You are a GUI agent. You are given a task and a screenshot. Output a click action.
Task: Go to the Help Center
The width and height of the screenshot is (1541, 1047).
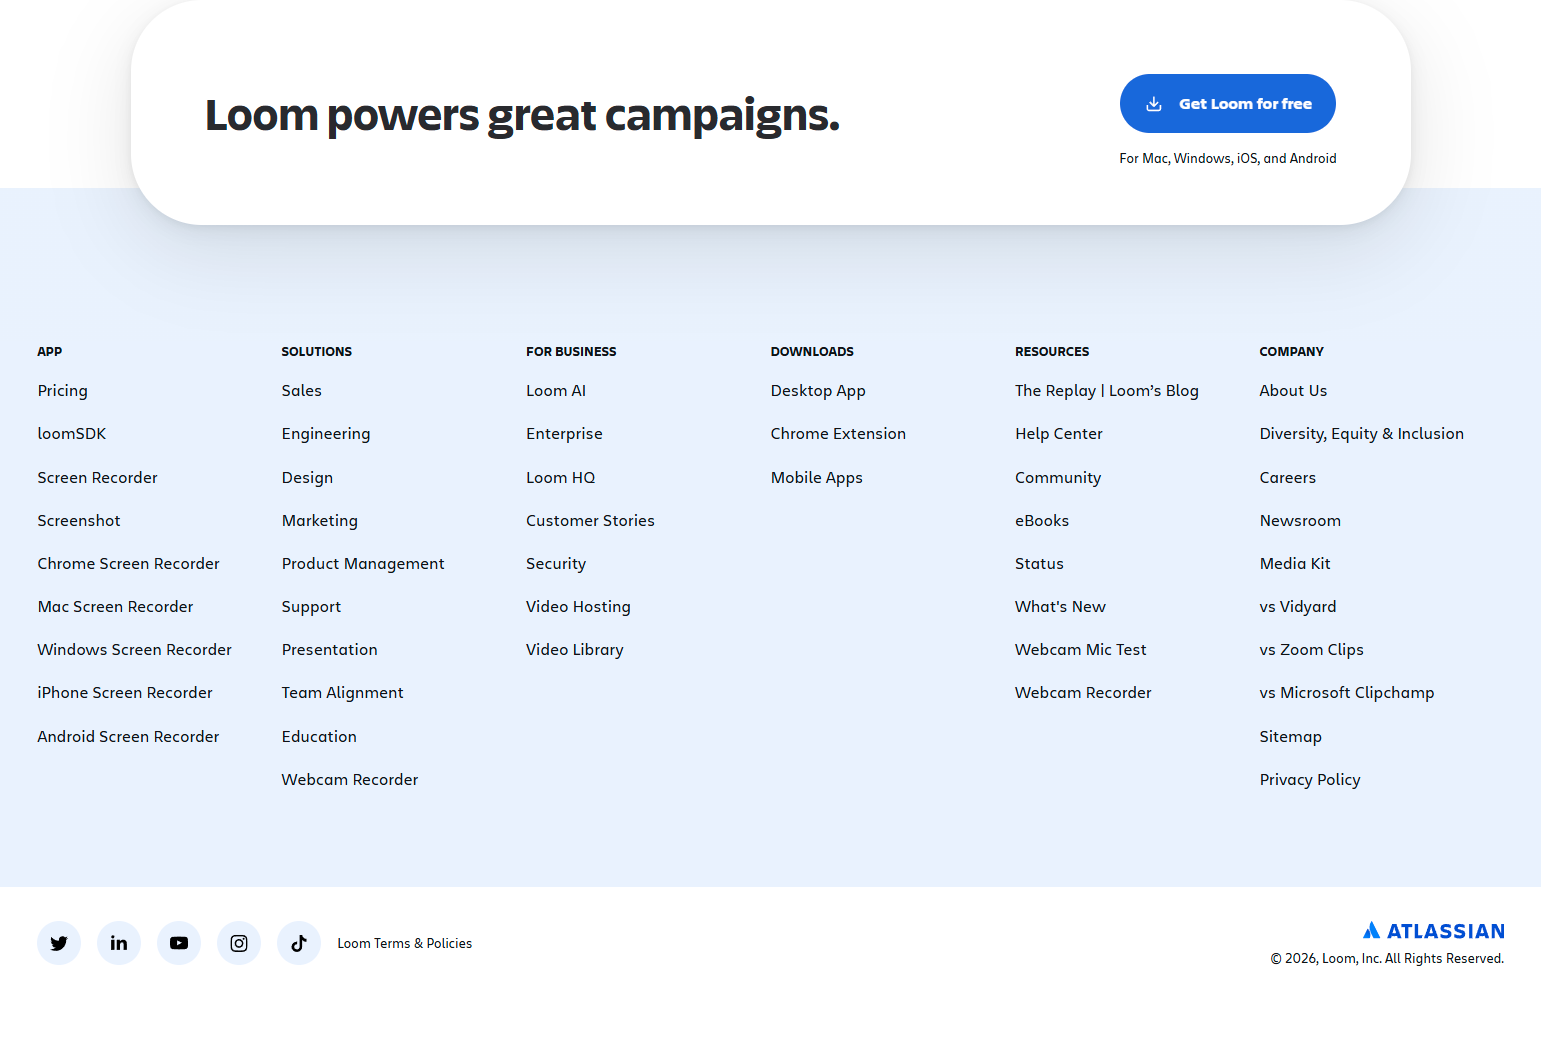tap(1058, 433)
